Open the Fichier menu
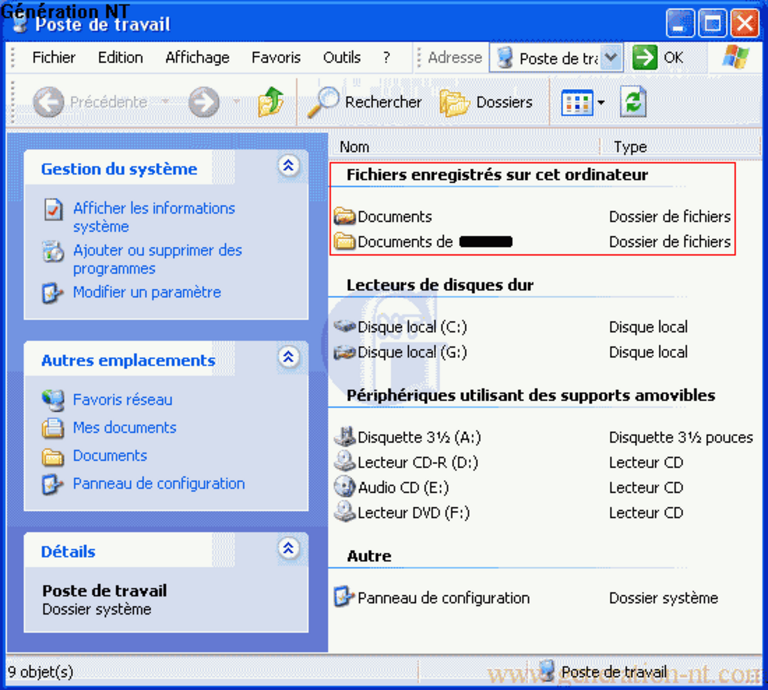 (54, 57)
